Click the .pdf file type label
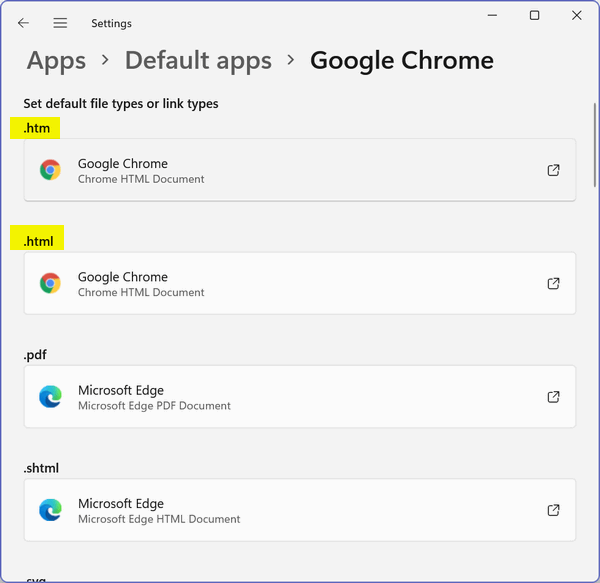 (x=35, y=355)
